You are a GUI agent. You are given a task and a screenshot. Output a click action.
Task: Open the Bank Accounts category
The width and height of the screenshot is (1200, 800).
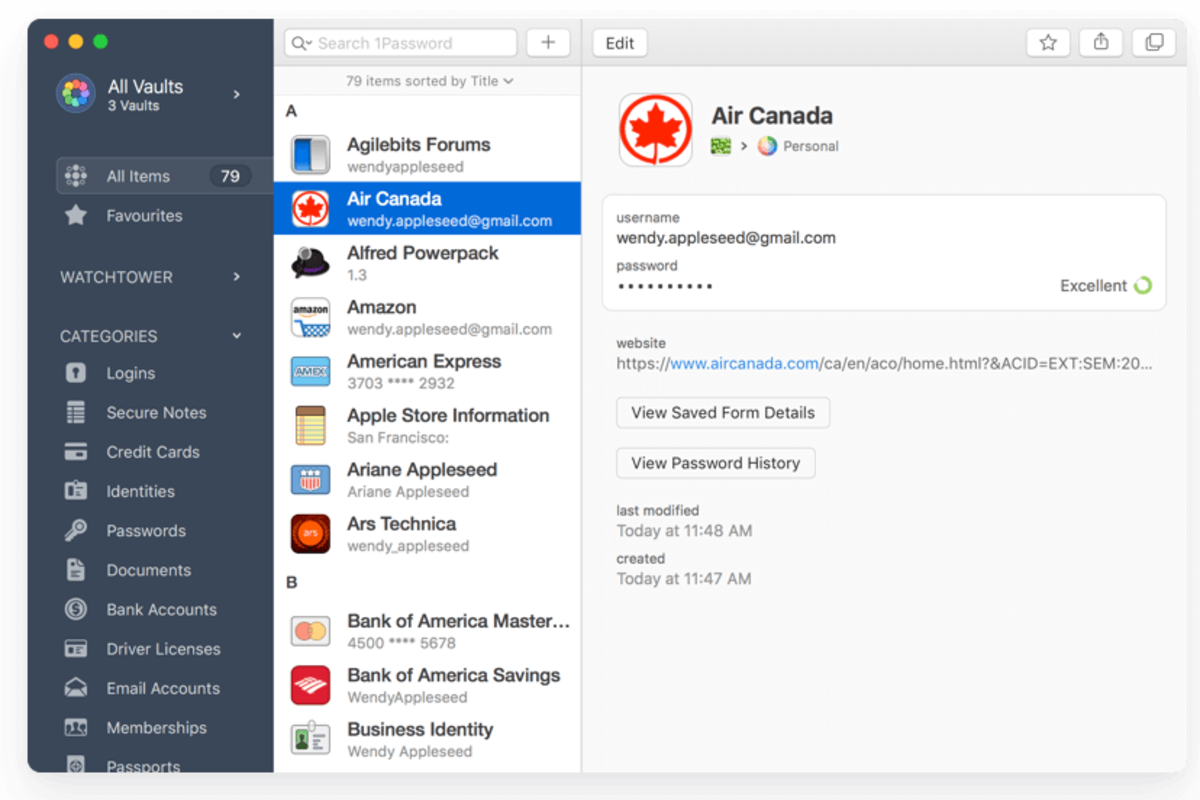[x=139, y=609]
